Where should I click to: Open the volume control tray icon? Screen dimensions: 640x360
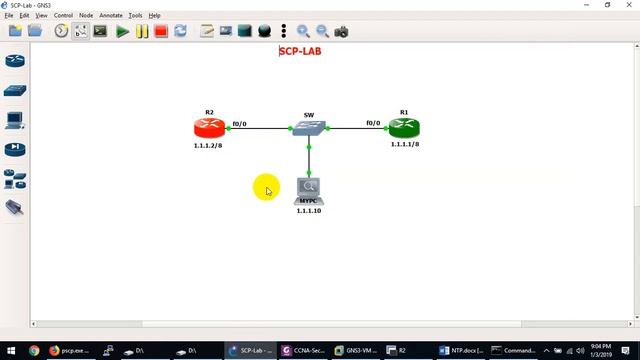coord(580,351)
